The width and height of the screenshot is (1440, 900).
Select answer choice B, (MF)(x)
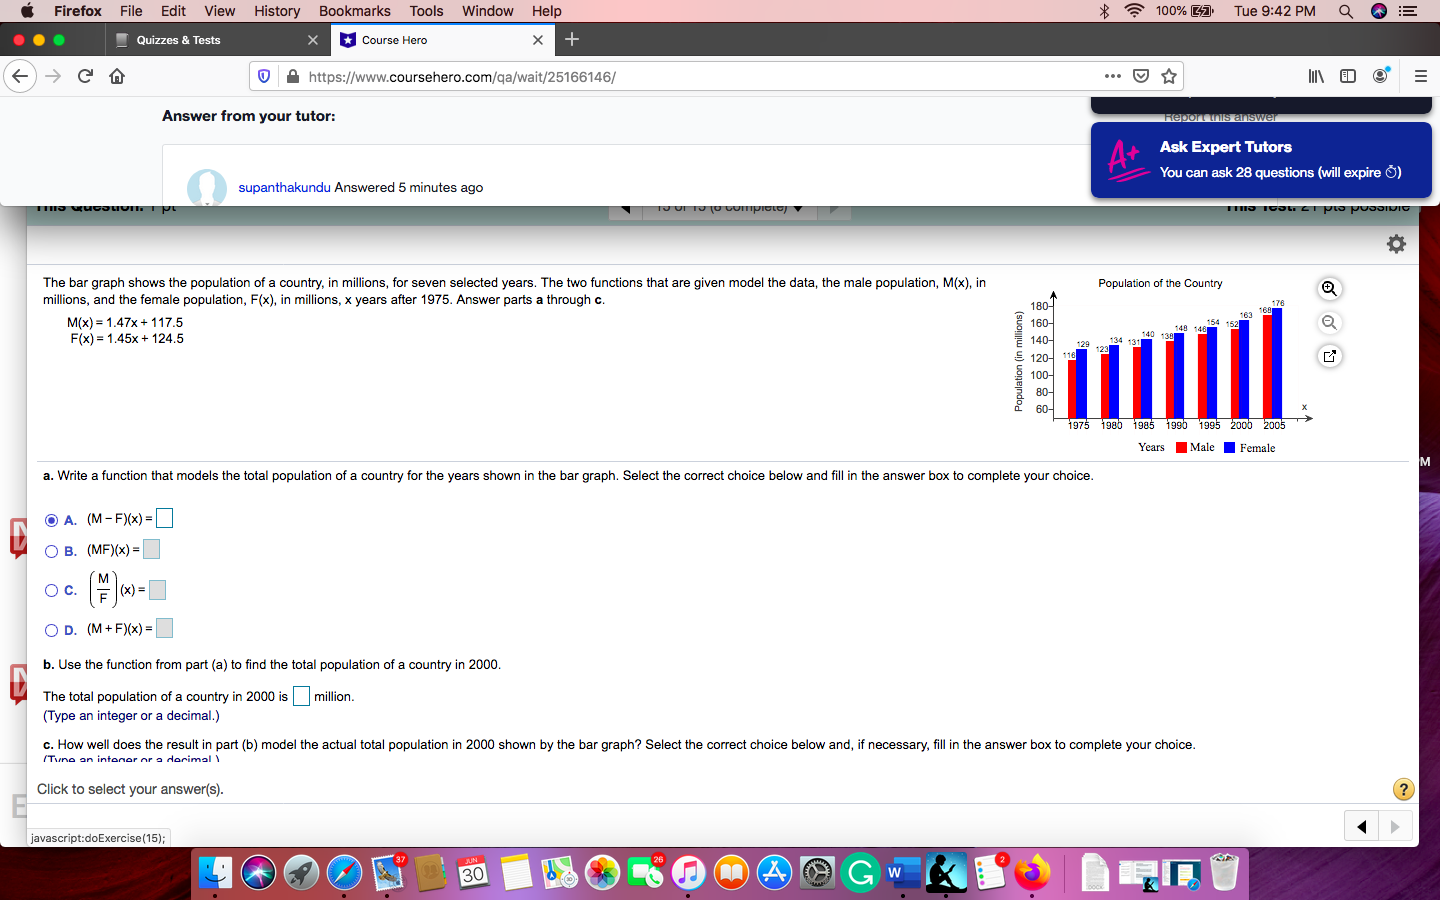(x=51, y=549)
